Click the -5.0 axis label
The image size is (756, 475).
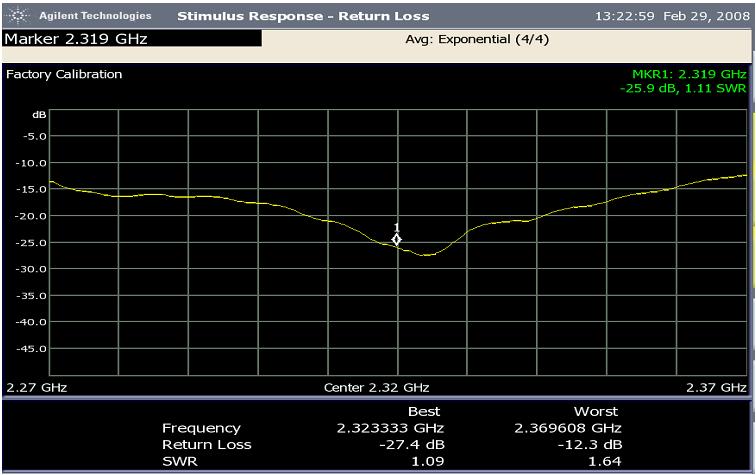coord(35,136)
